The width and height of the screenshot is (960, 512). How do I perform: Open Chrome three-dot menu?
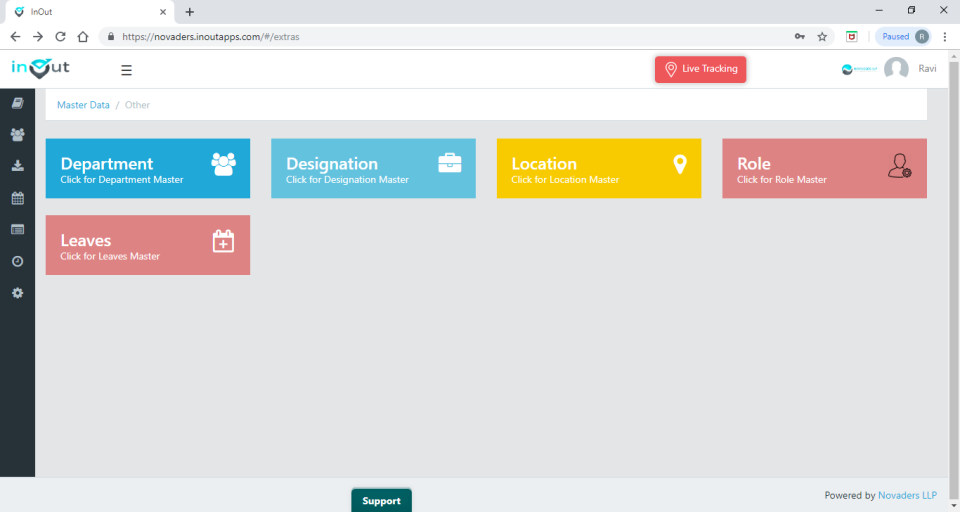coord(945,37)
